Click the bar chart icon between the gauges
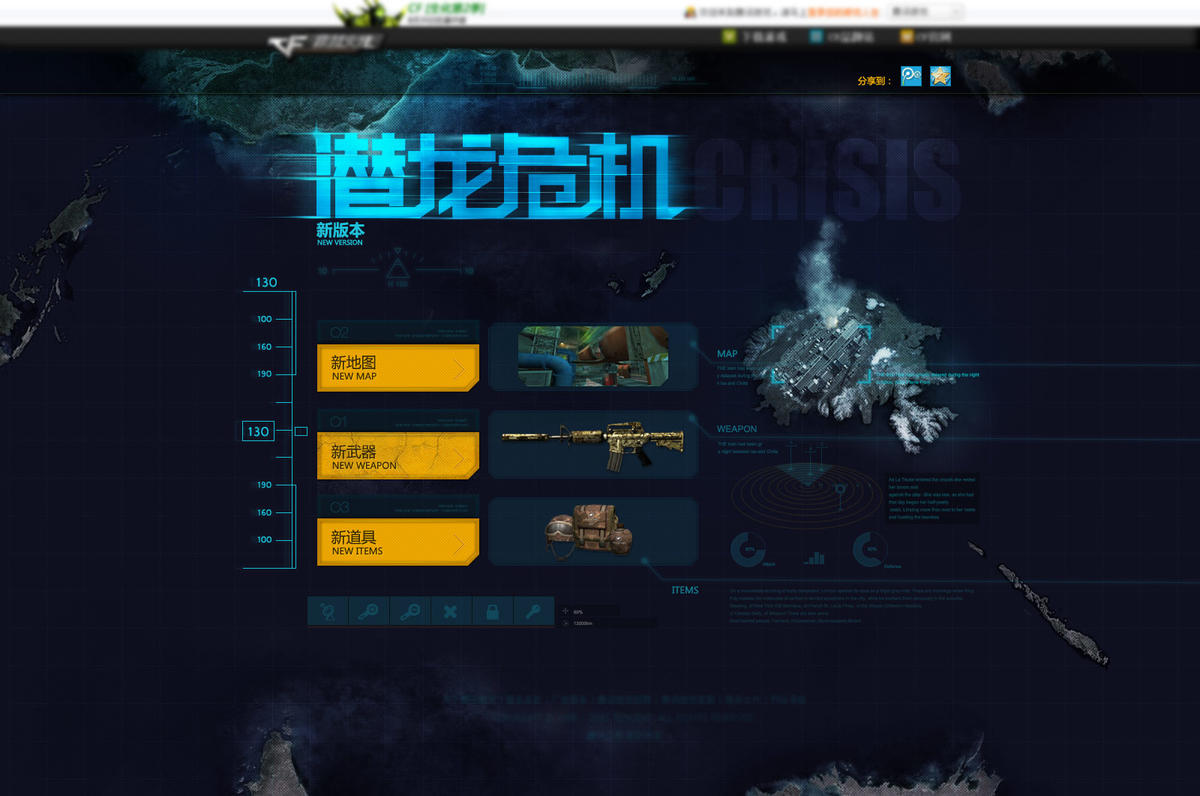Screen dimensions: 1200x796 [x=815, y=557]
